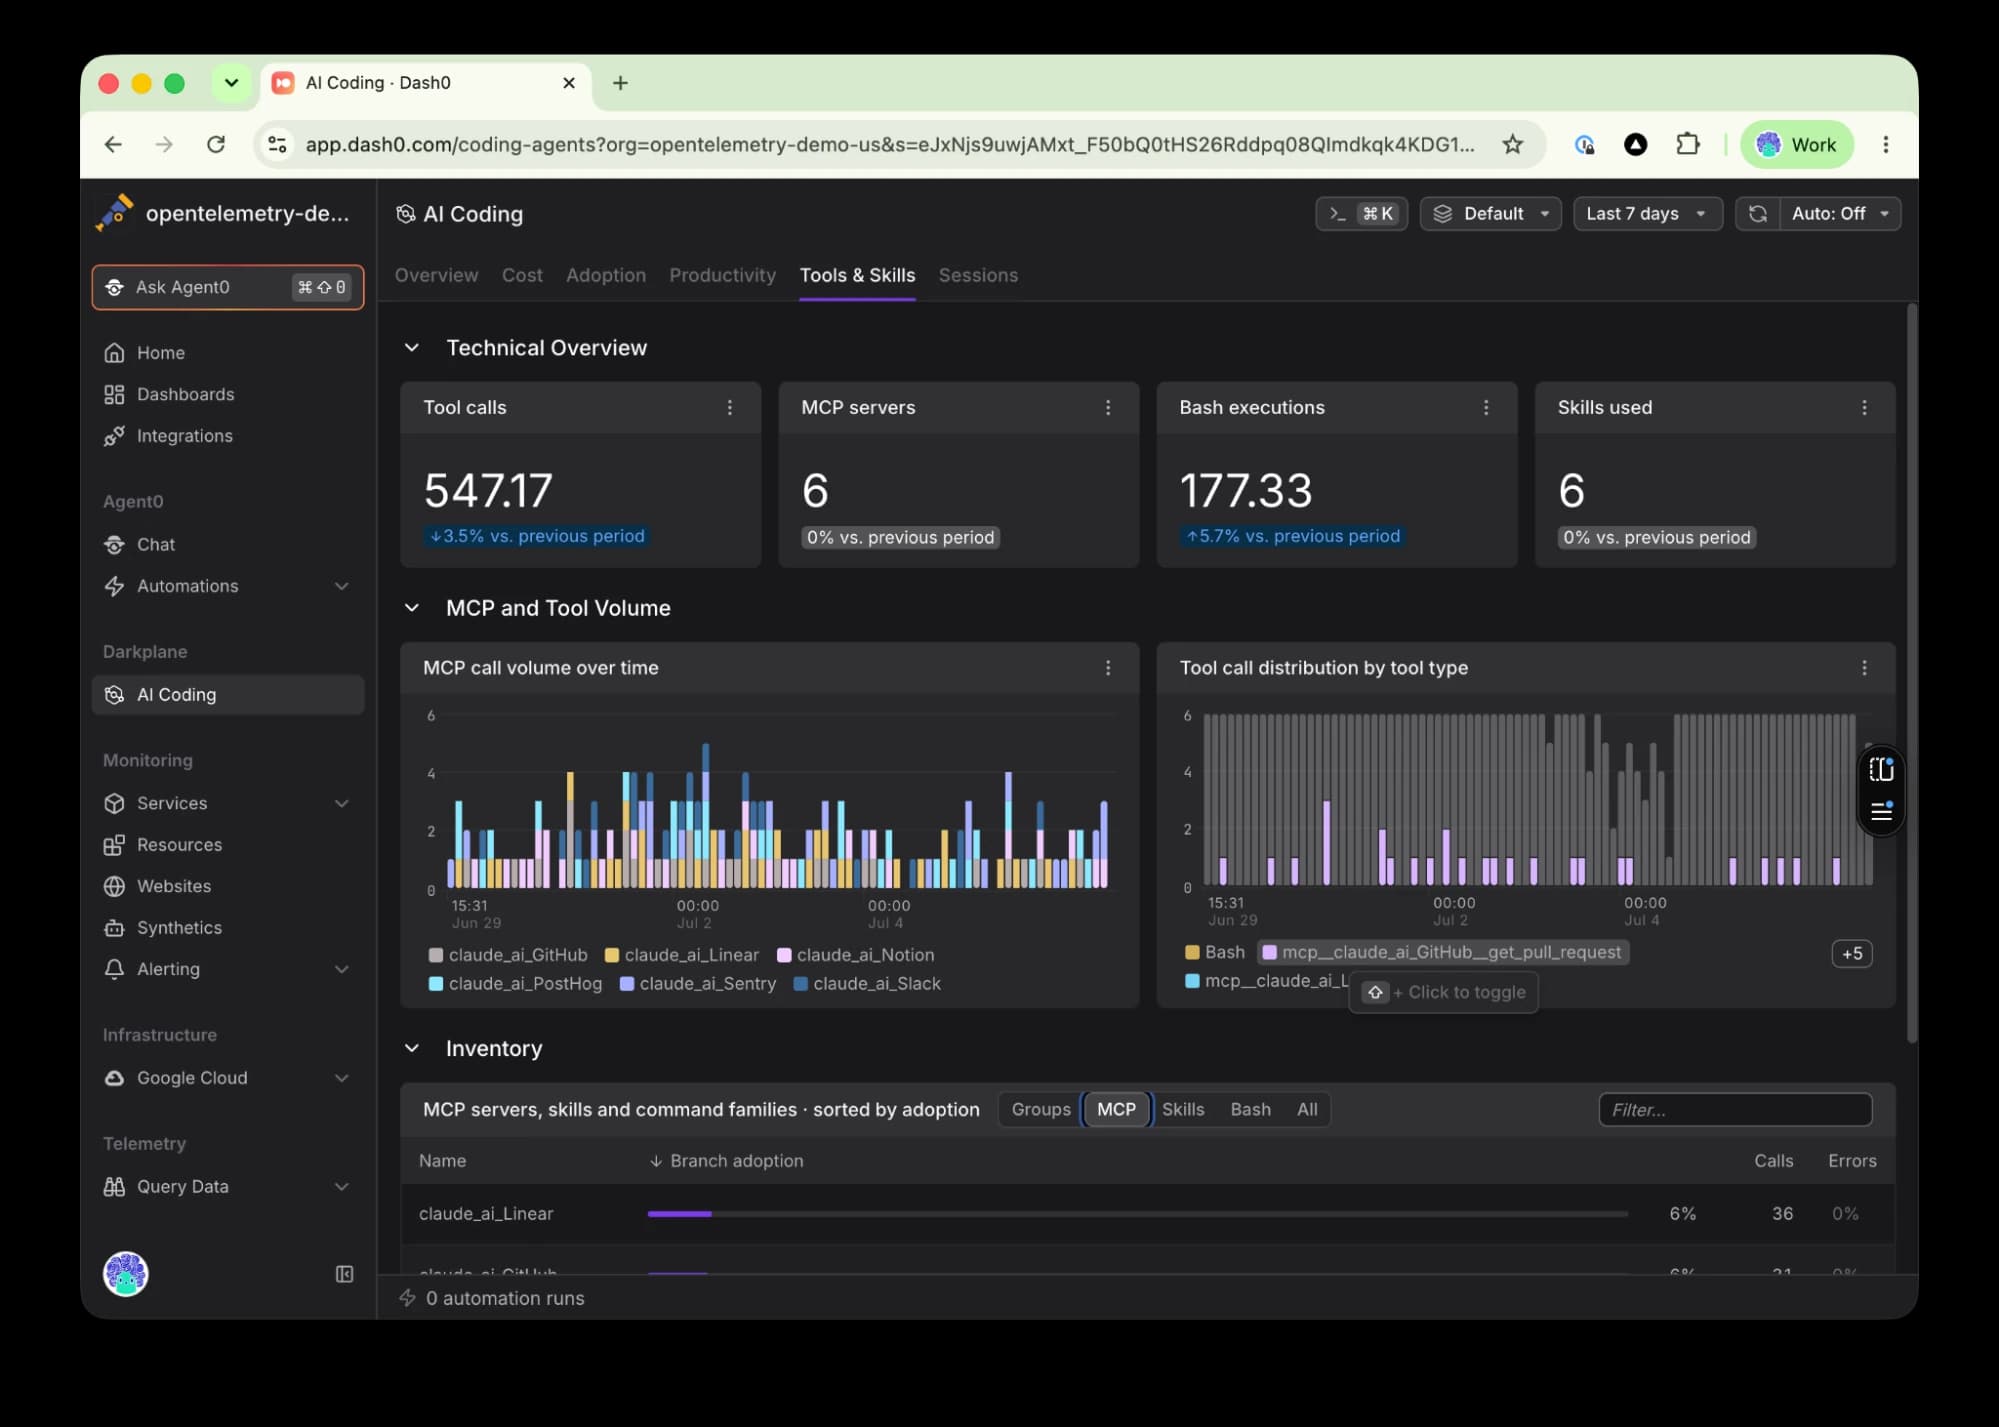Collapse the MCP and Tool Volume section
This screenshot has height=1427, width=1999.
coord(412,608)
